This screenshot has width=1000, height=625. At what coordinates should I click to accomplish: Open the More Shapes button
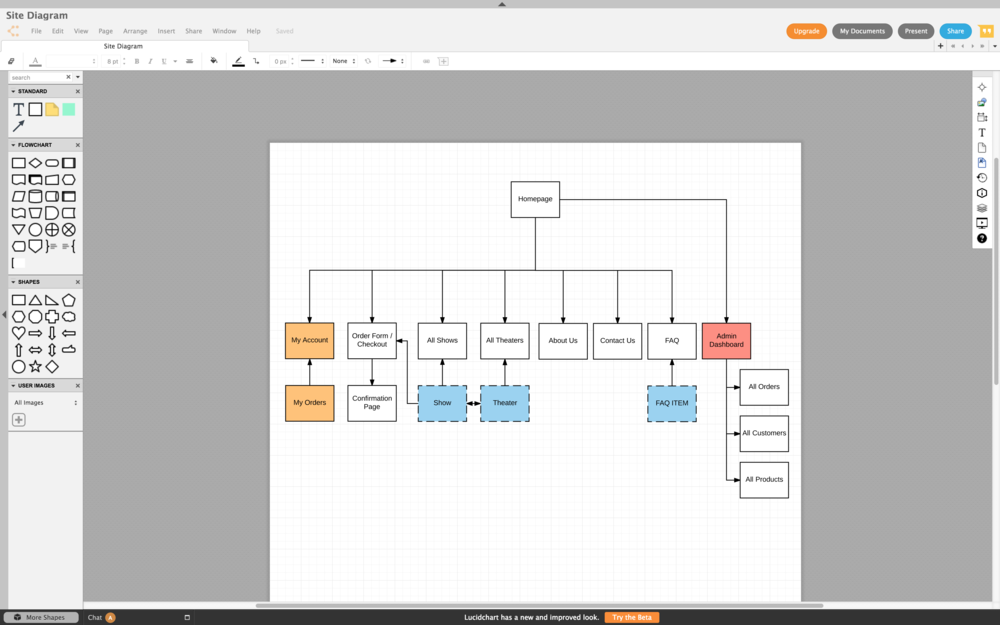point(40,617)
